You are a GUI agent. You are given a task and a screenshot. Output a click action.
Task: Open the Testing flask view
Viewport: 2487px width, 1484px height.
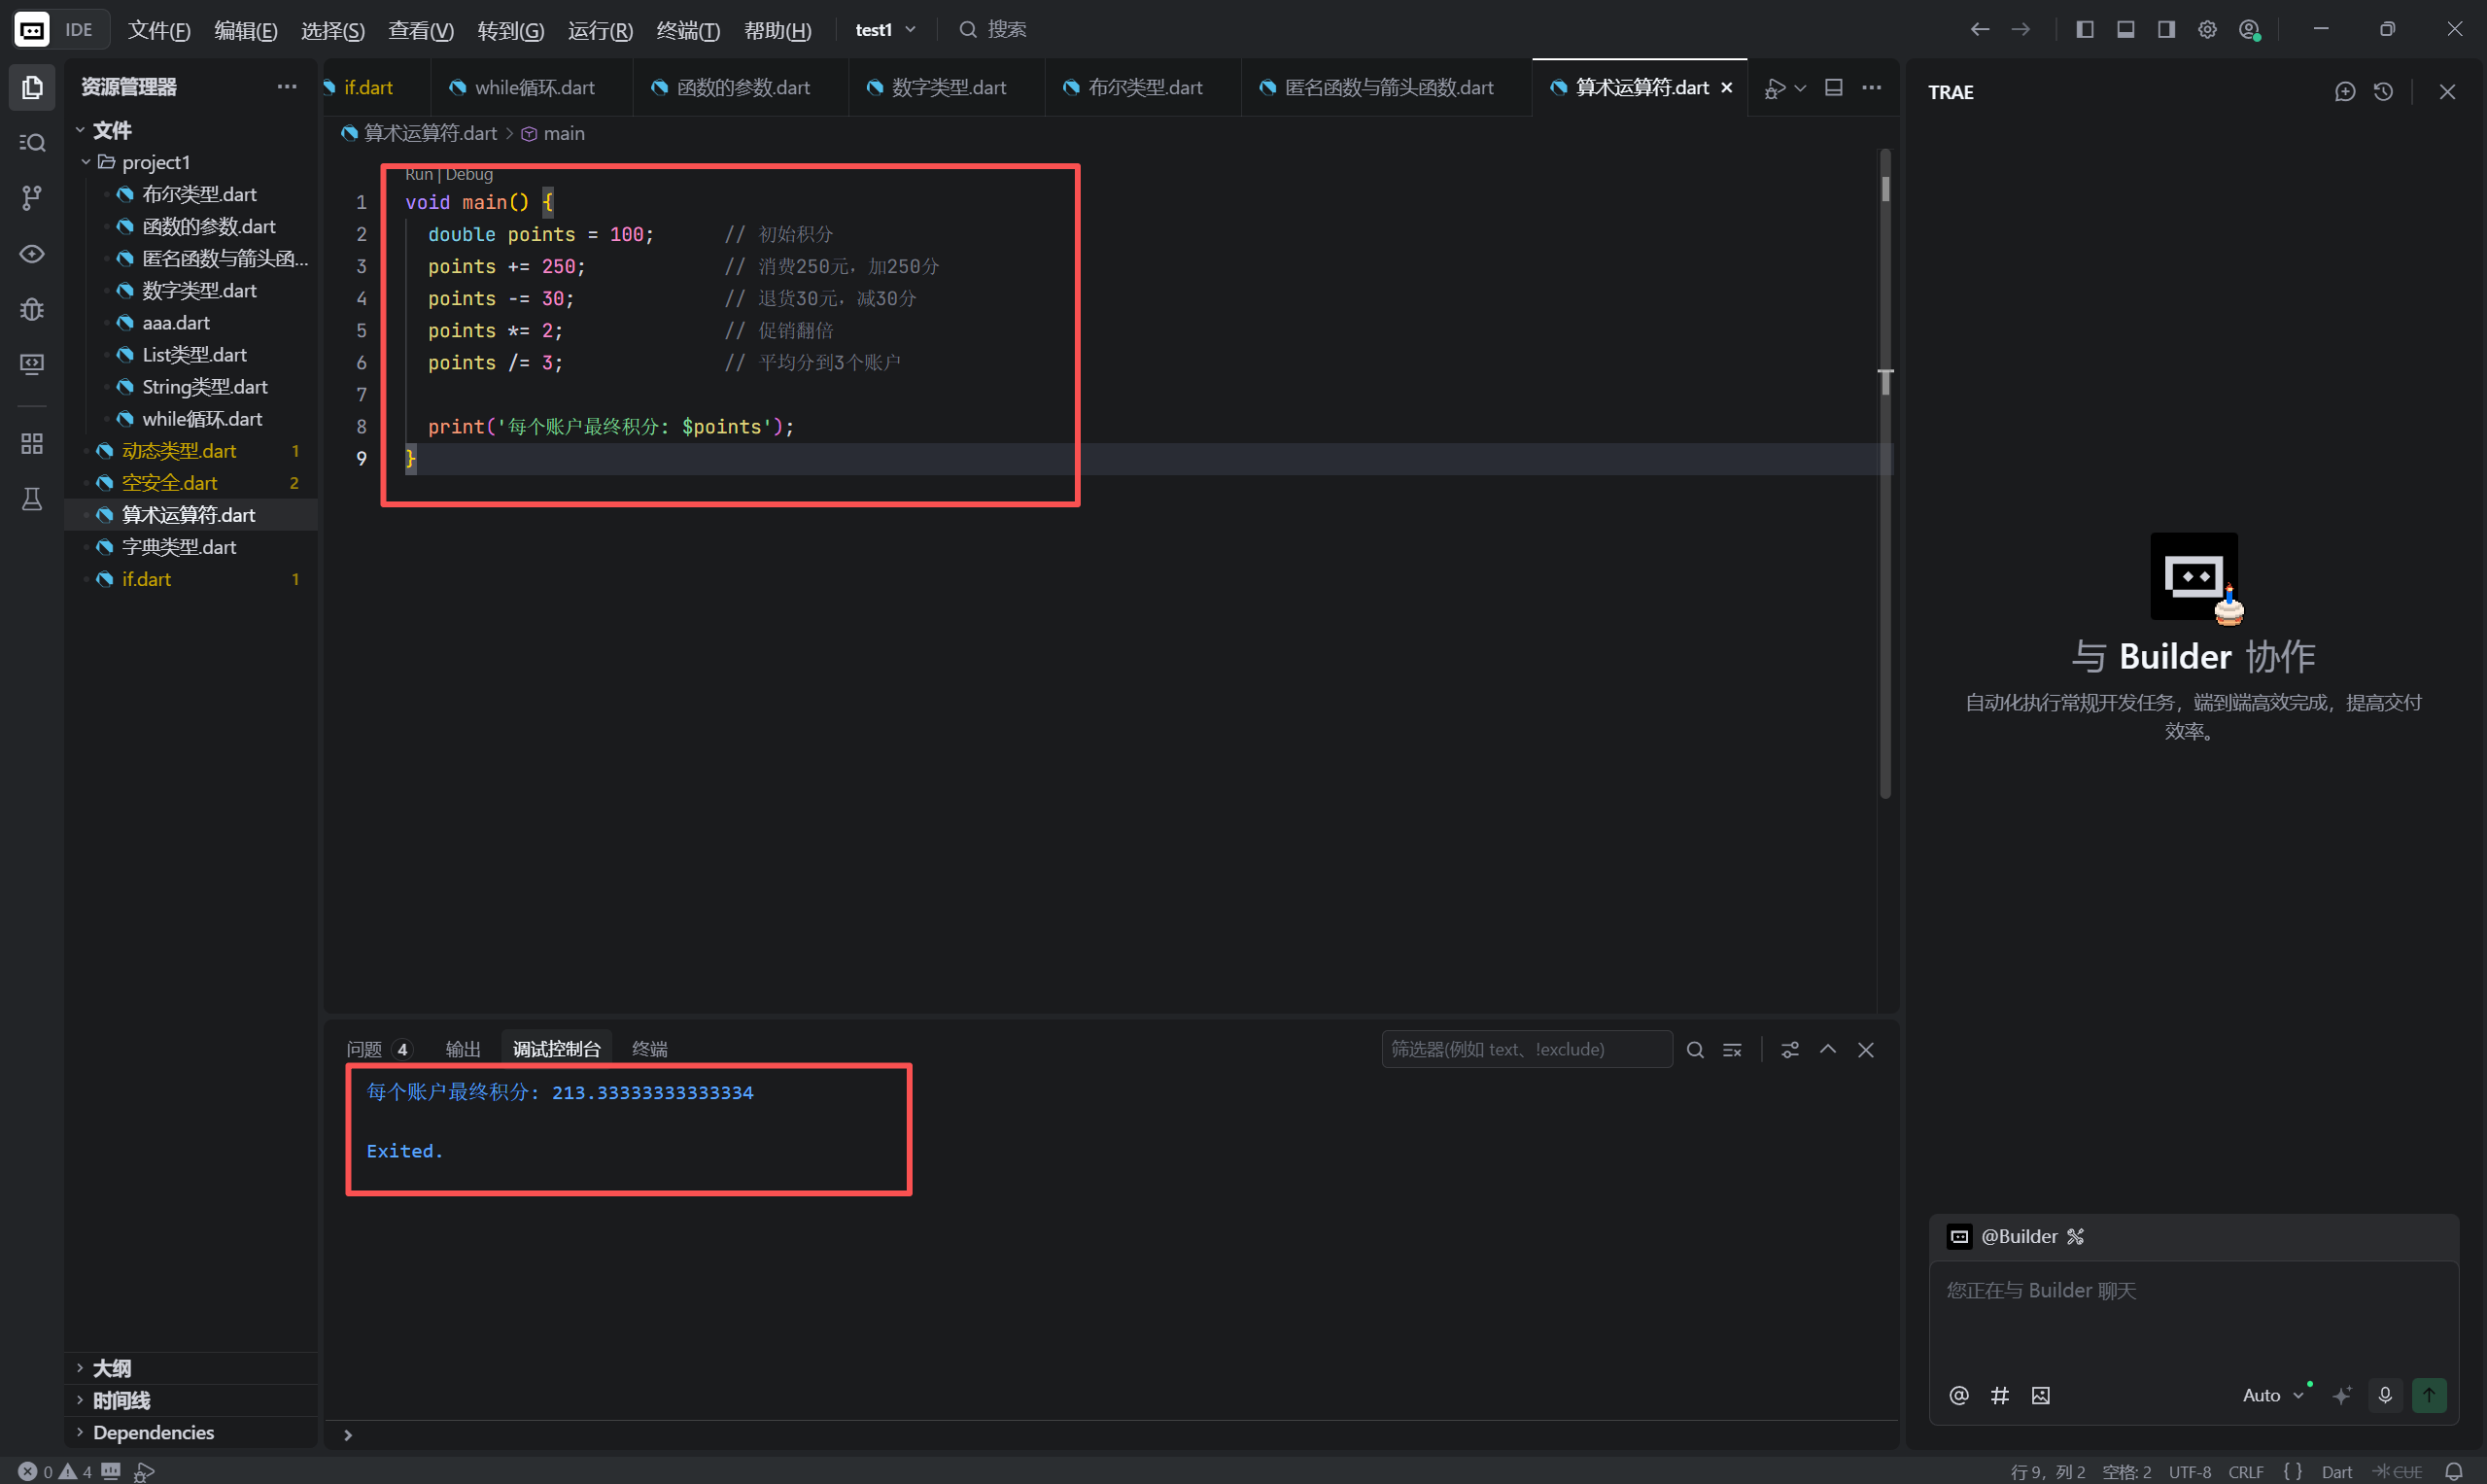coord(32,499)
